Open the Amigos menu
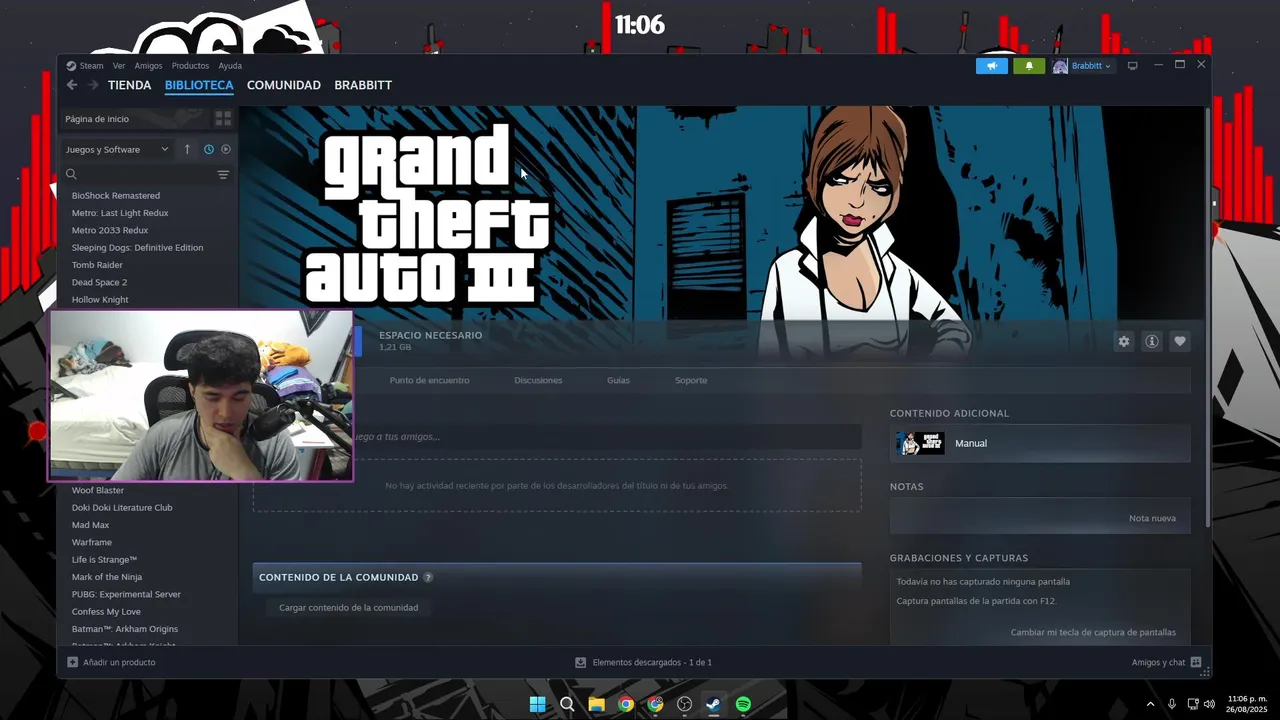Image resolution: width=1280 pixels, height=720 pixels. 148,66
